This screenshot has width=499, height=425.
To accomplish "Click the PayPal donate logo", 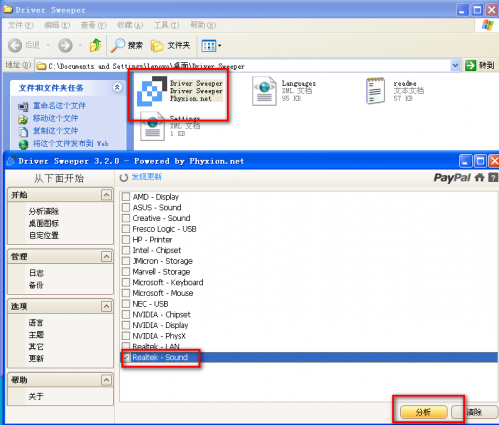I will click(452, 178).
